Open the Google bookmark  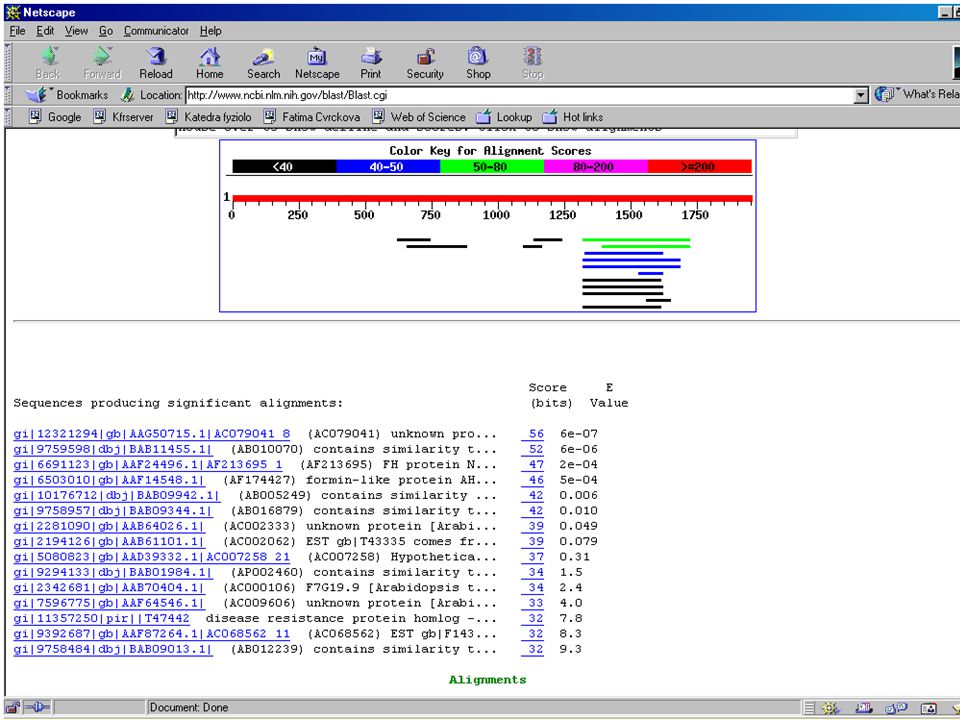[55, 116]
